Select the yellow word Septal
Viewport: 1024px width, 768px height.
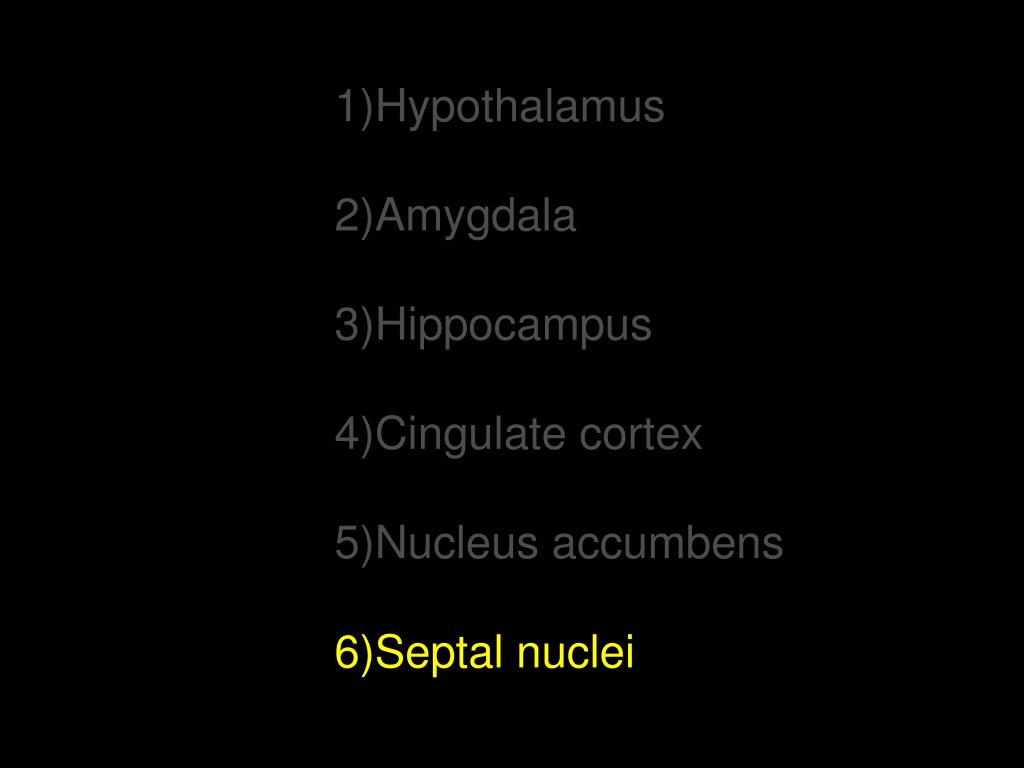pyautogui.click(x=441, y=652)
